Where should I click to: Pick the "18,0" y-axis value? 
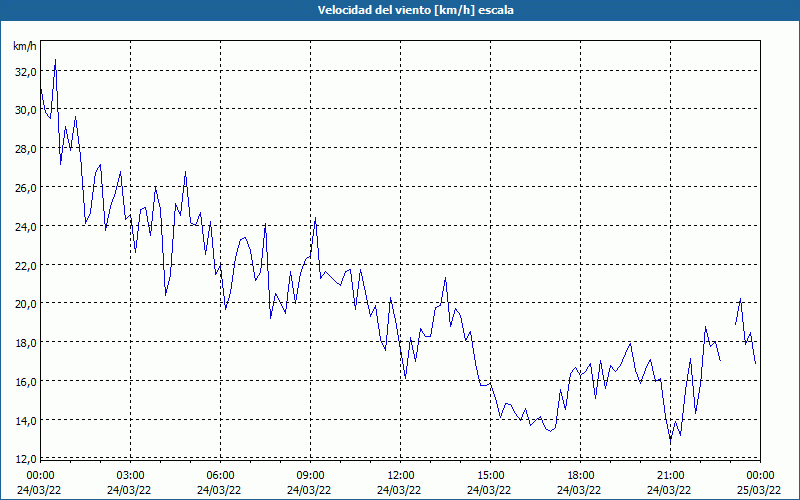pyautogui.click(x=26, y=343)
